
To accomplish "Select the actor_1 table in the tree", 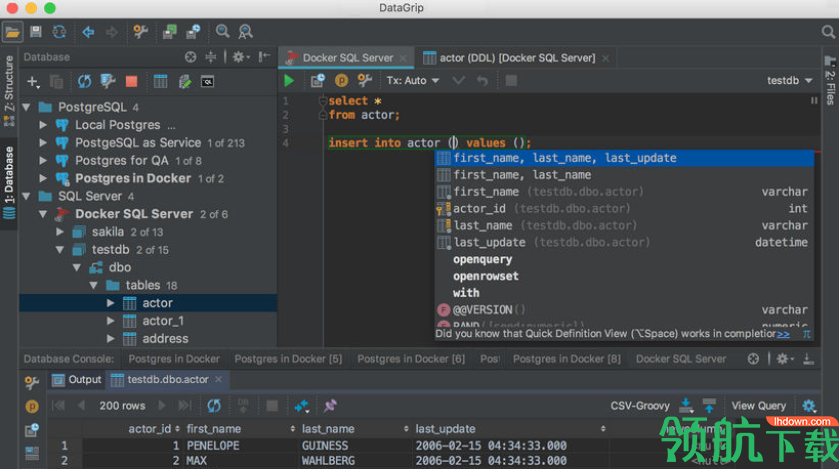I will click(163, 321).
